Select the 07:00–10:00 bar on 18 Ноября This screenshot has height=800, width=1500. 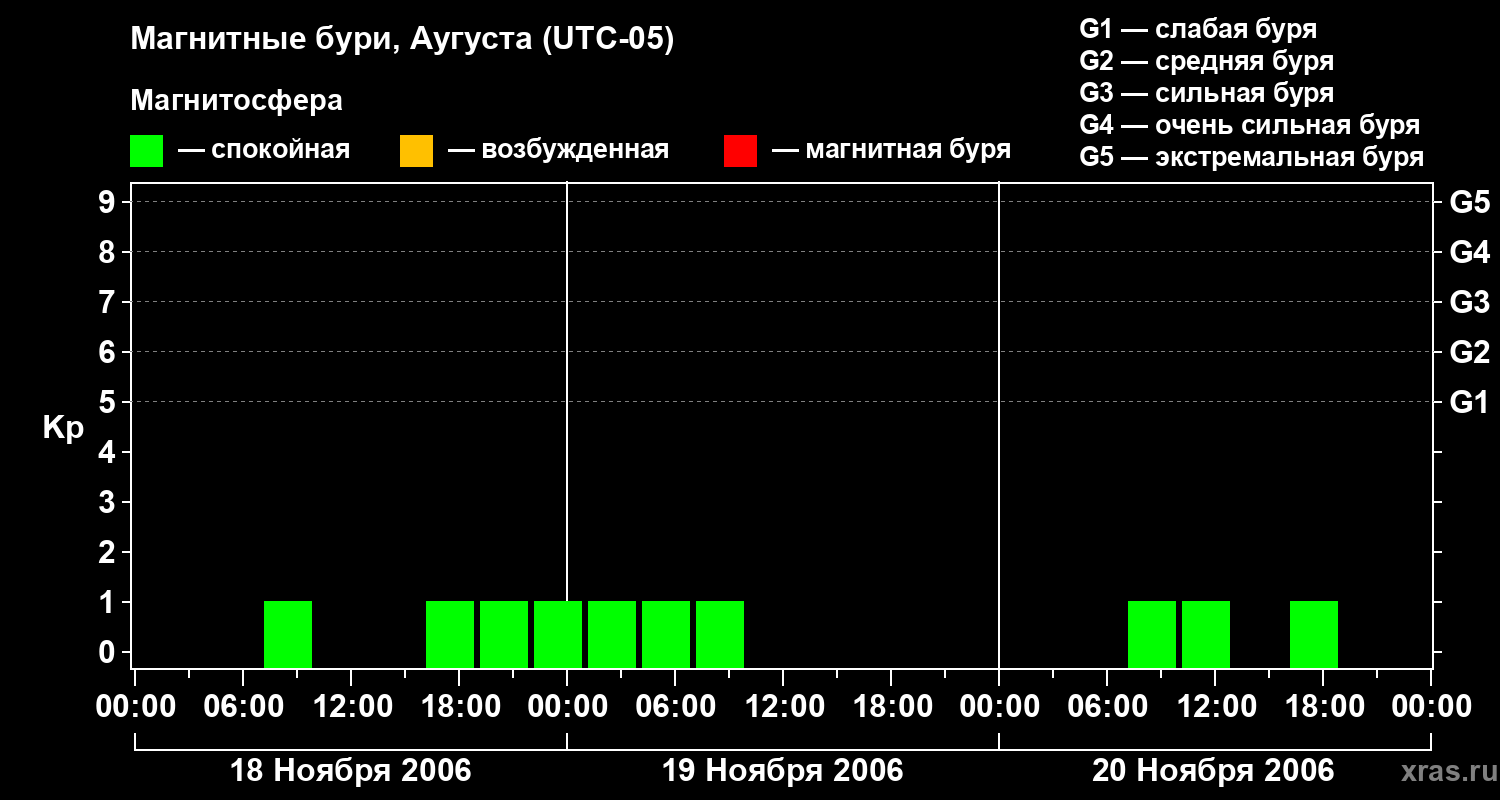[288, 634]
